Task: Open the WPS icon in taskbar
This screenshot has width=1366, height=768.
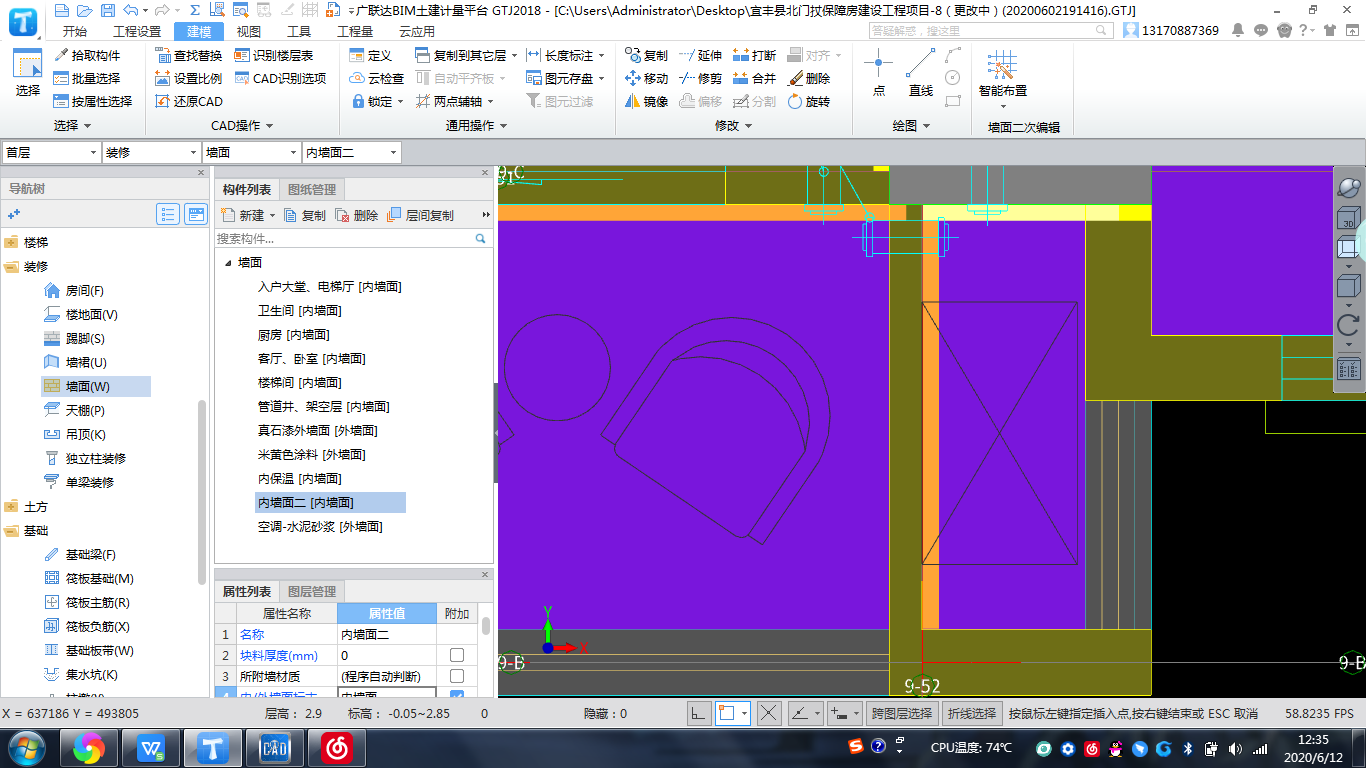Action: pos(151,748)
